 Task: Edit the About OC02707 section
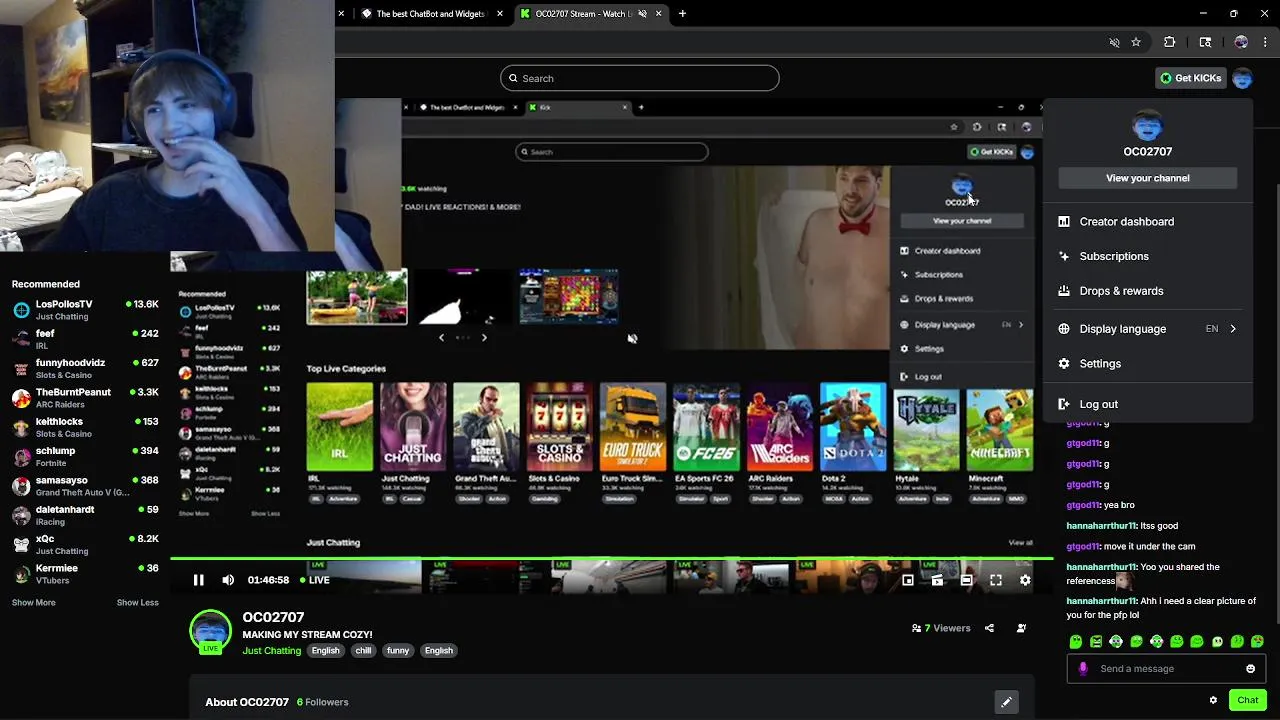[1006, 702]
